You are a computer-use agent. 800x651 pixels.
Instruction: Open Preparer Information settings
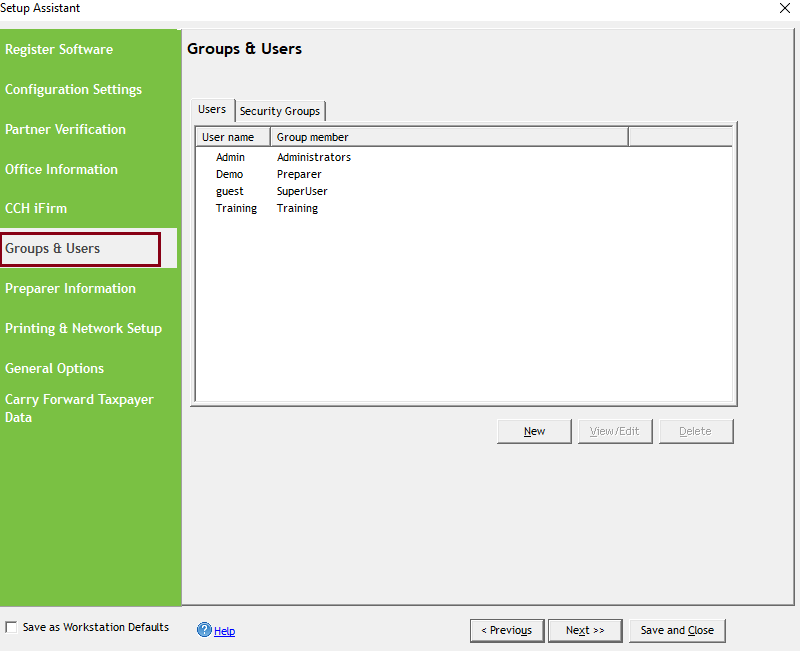70,288
